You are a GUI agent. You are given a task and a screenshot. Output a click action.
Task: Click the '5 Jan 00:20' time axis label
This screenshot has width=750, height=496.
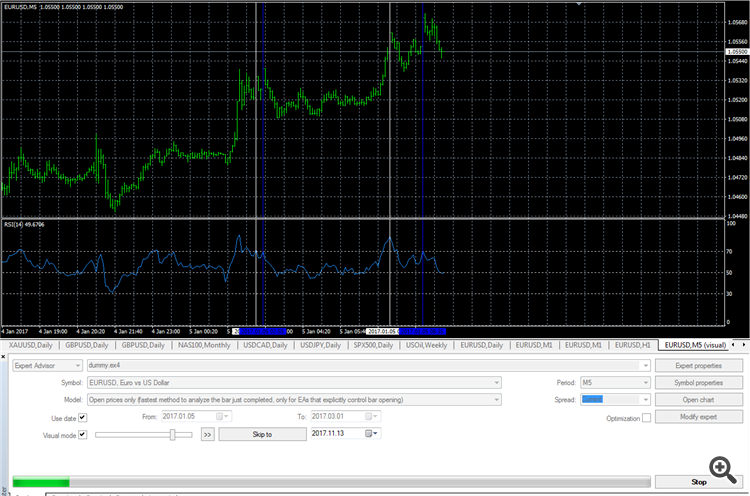[x=203, y=331]
